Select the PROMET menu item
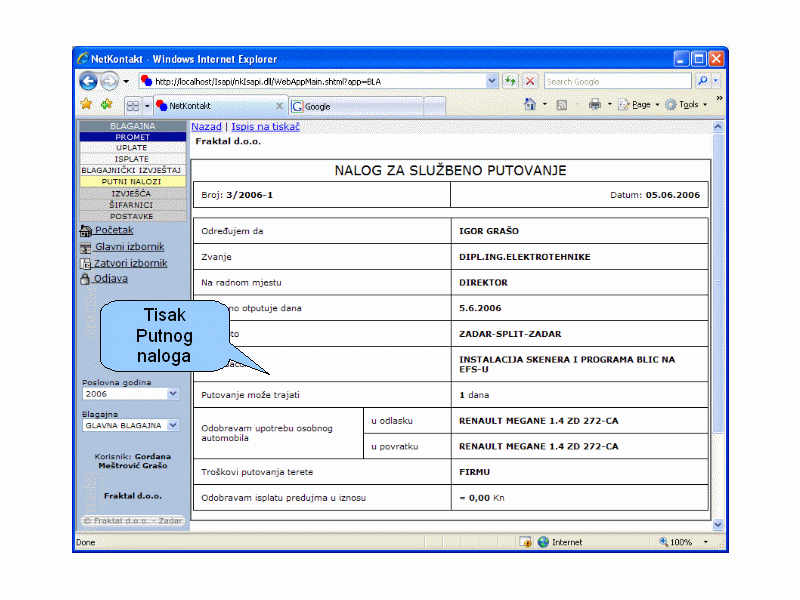This screenshot has height=600, width=800. (x=133, y=137)
